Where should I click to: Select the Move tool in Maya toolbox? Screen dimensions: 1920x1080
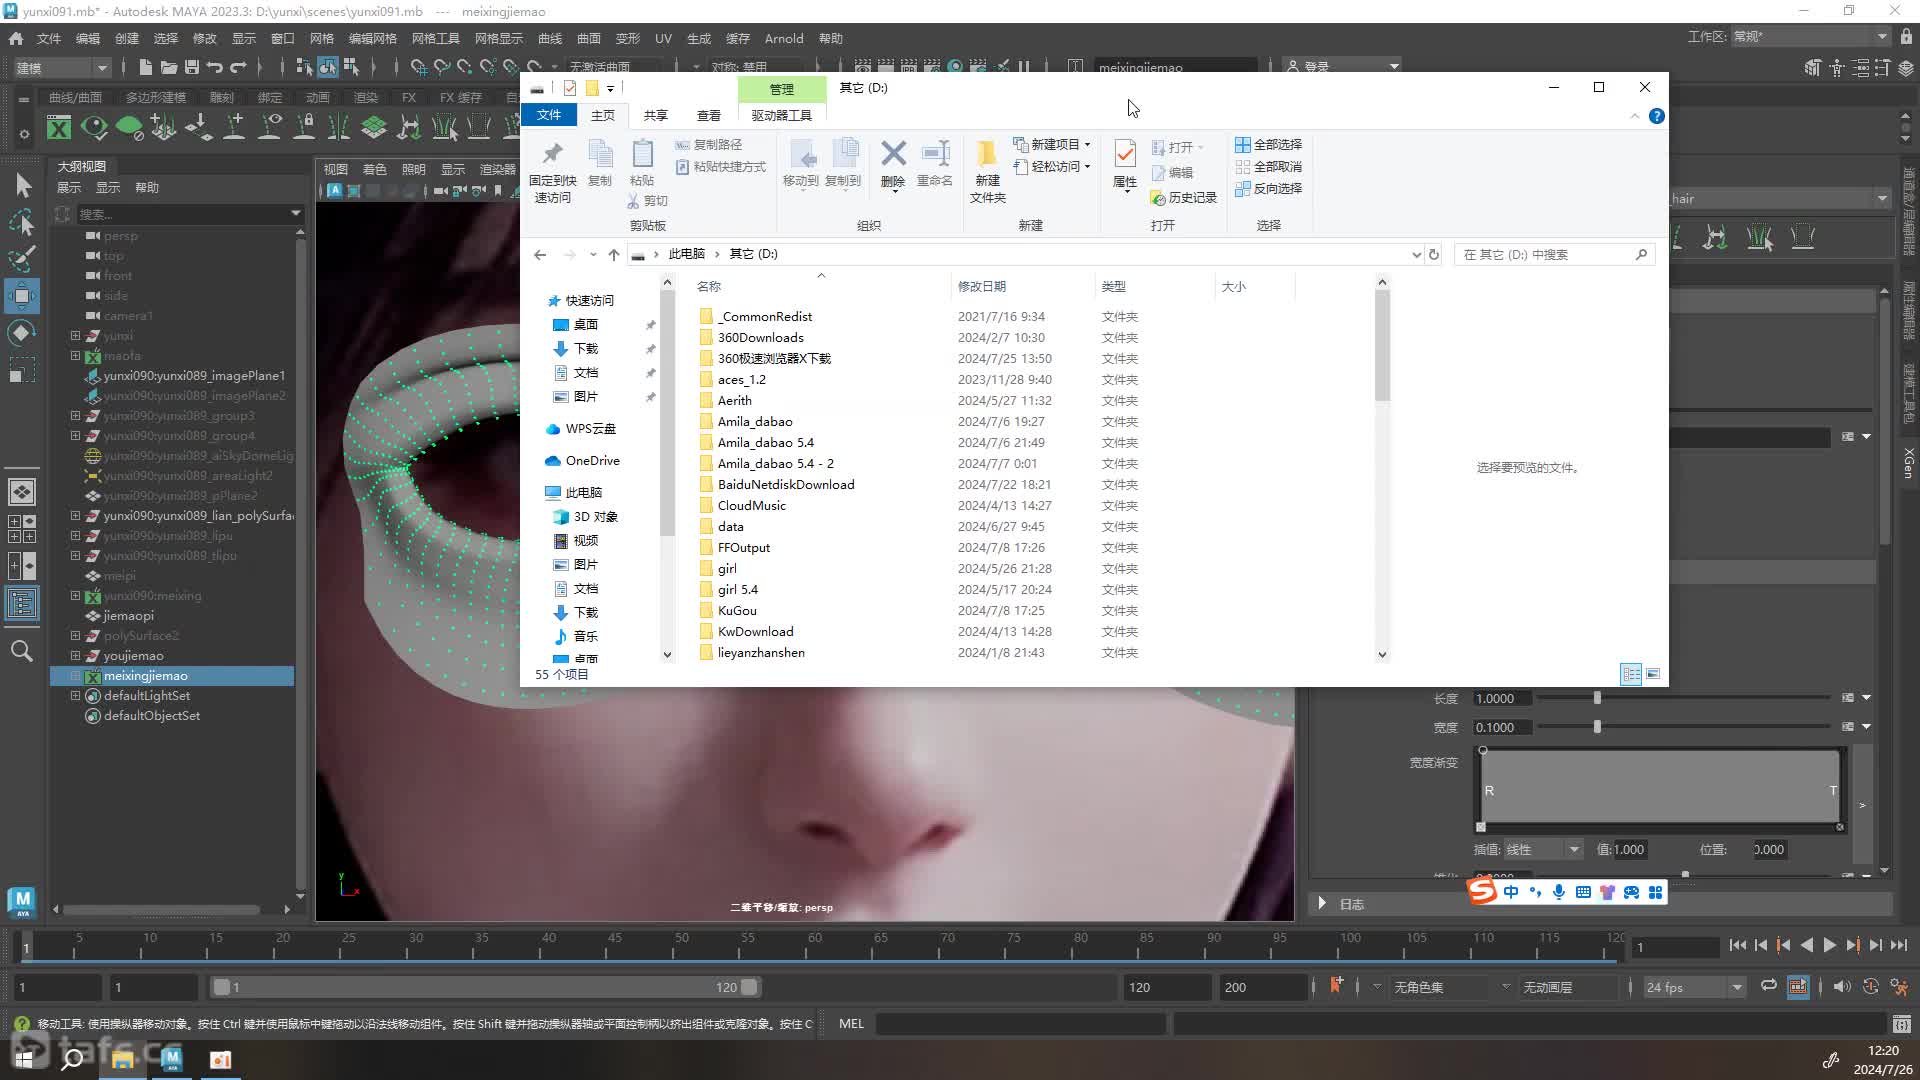(x=22, y=296)
